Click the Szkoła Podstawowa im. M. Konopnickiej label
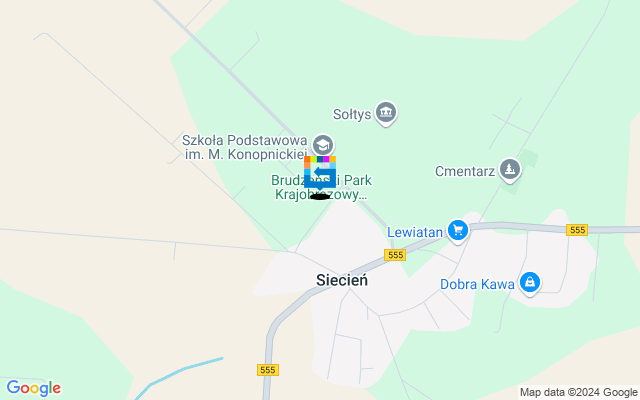 (244, 147)
